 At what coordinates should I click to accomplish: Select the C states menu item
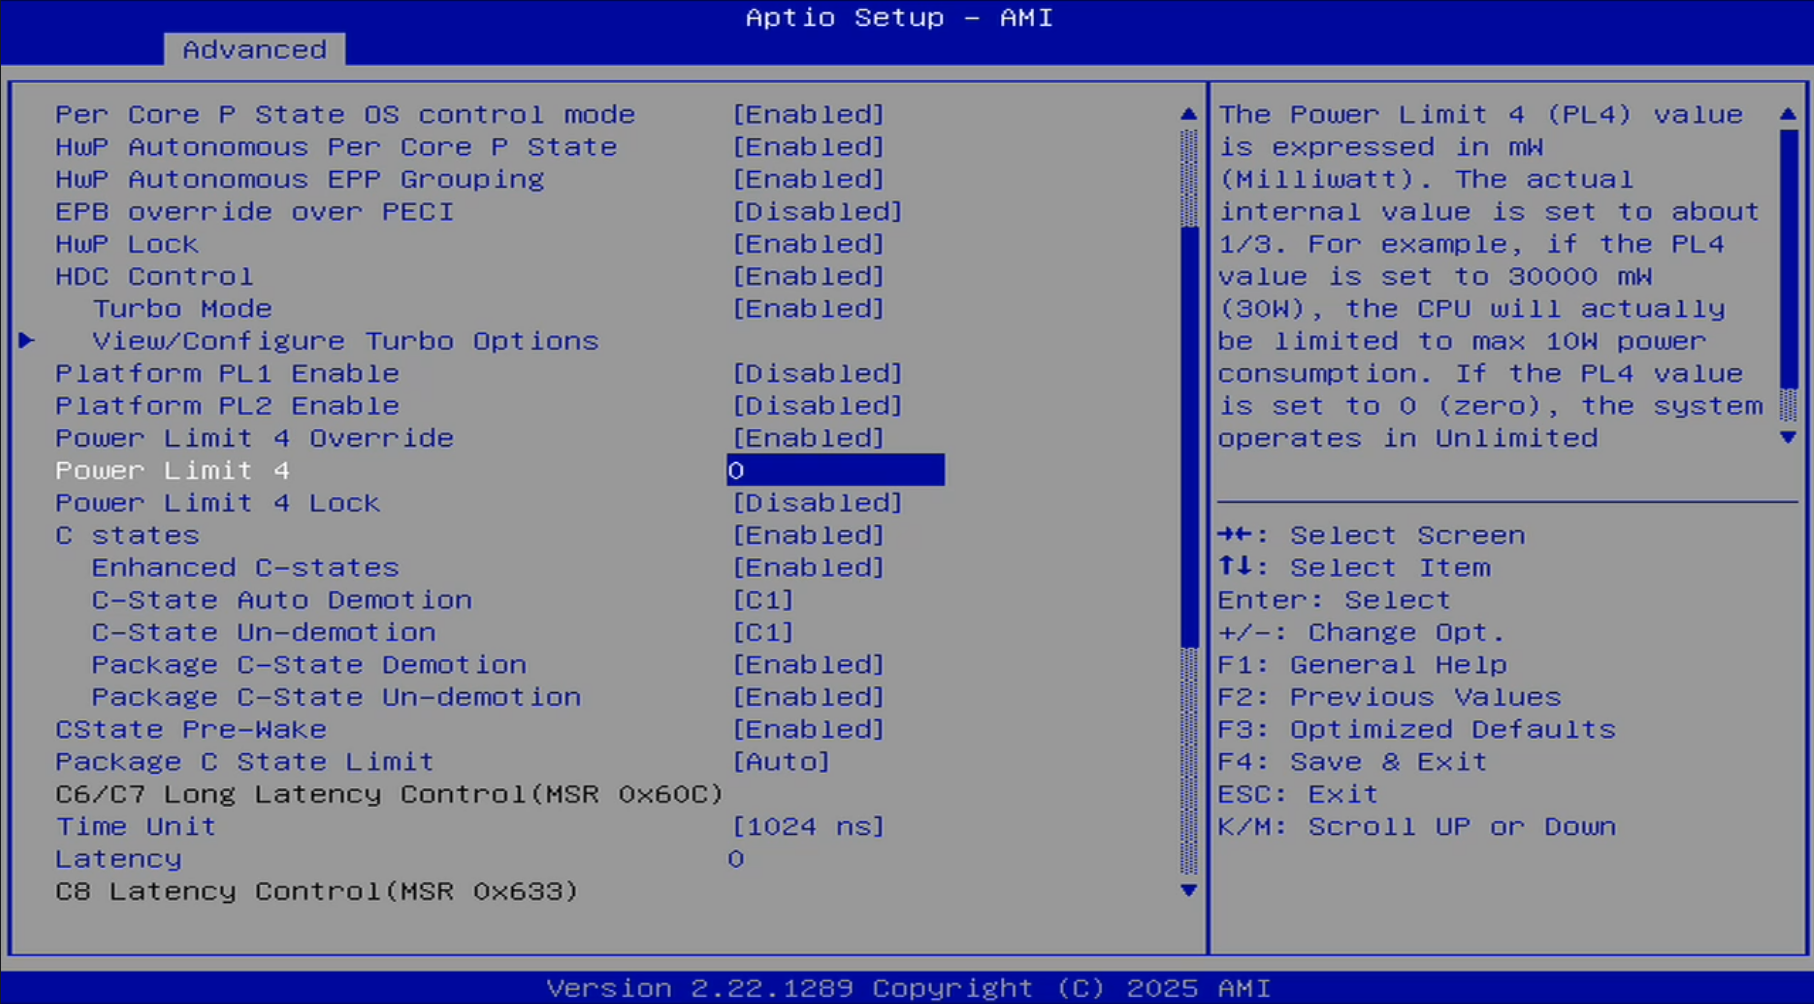tap(127, 535)
